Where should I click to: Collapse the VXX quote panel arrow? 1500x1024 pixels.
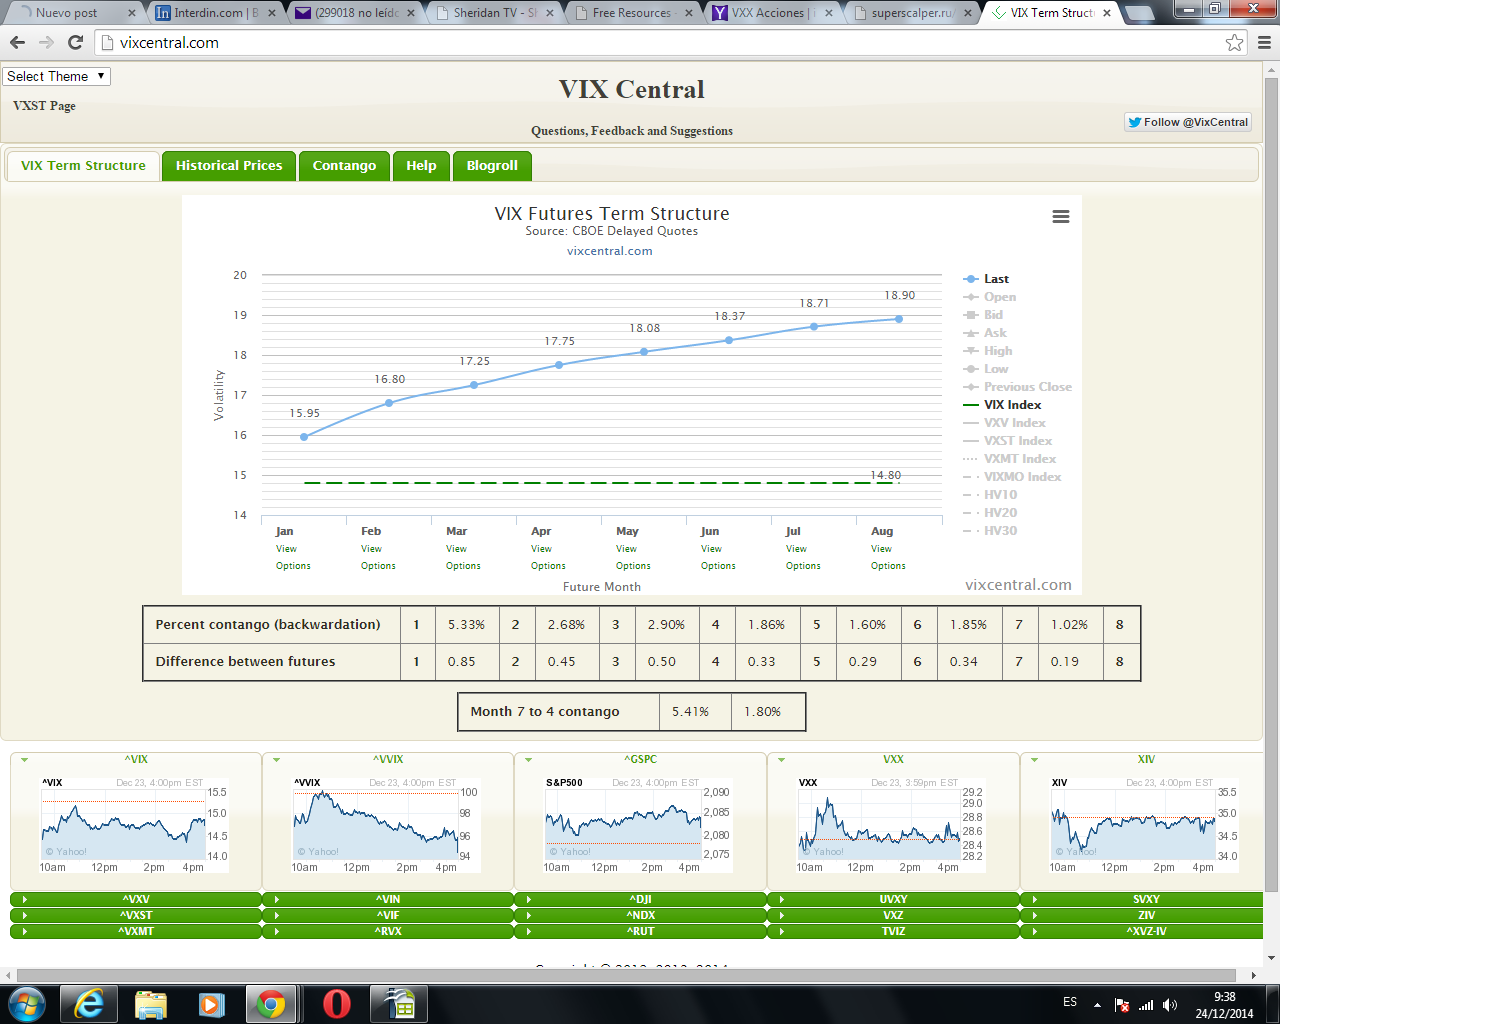click(781, 760)
